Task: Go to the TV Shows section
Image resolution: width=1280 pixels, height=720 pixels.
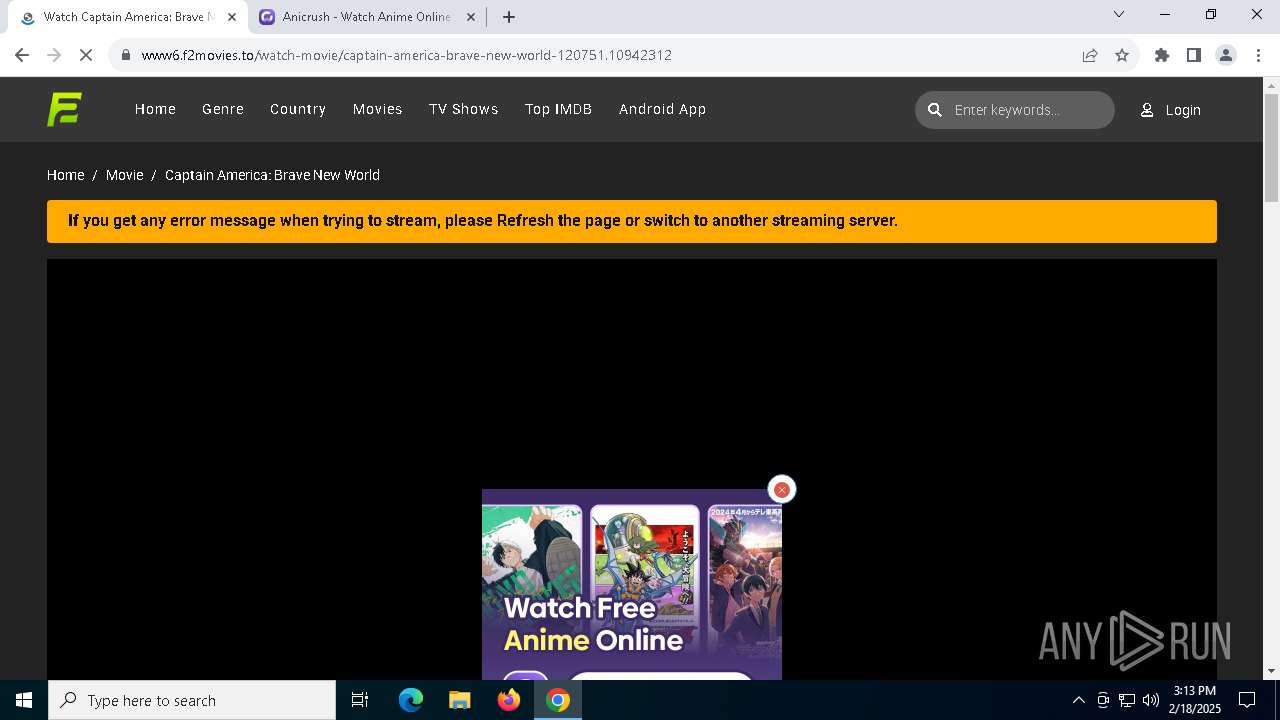Action: [464, 109]
